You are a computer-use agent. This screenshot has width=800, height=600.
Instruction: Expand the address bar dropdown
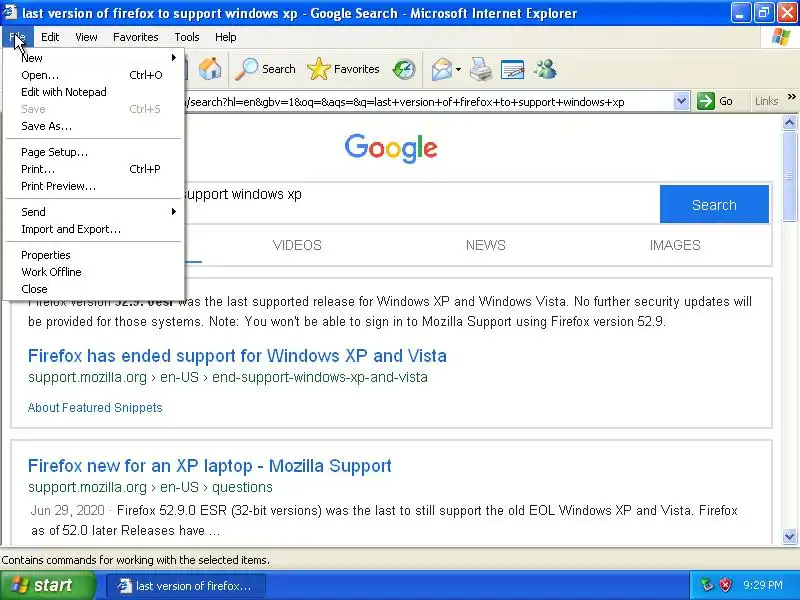[681, 101]
